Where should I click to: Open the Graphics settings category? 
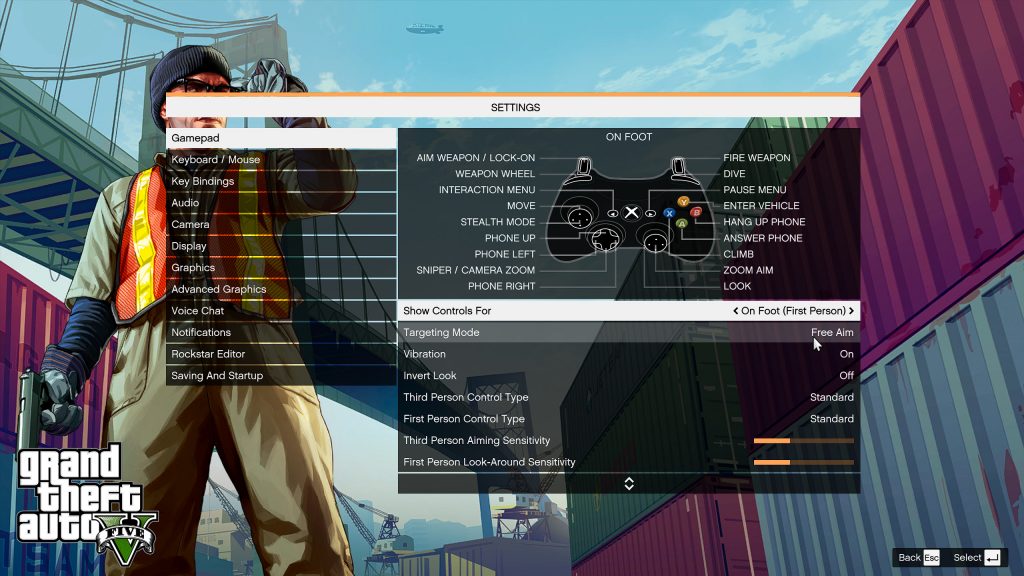(x=281, y=267)
